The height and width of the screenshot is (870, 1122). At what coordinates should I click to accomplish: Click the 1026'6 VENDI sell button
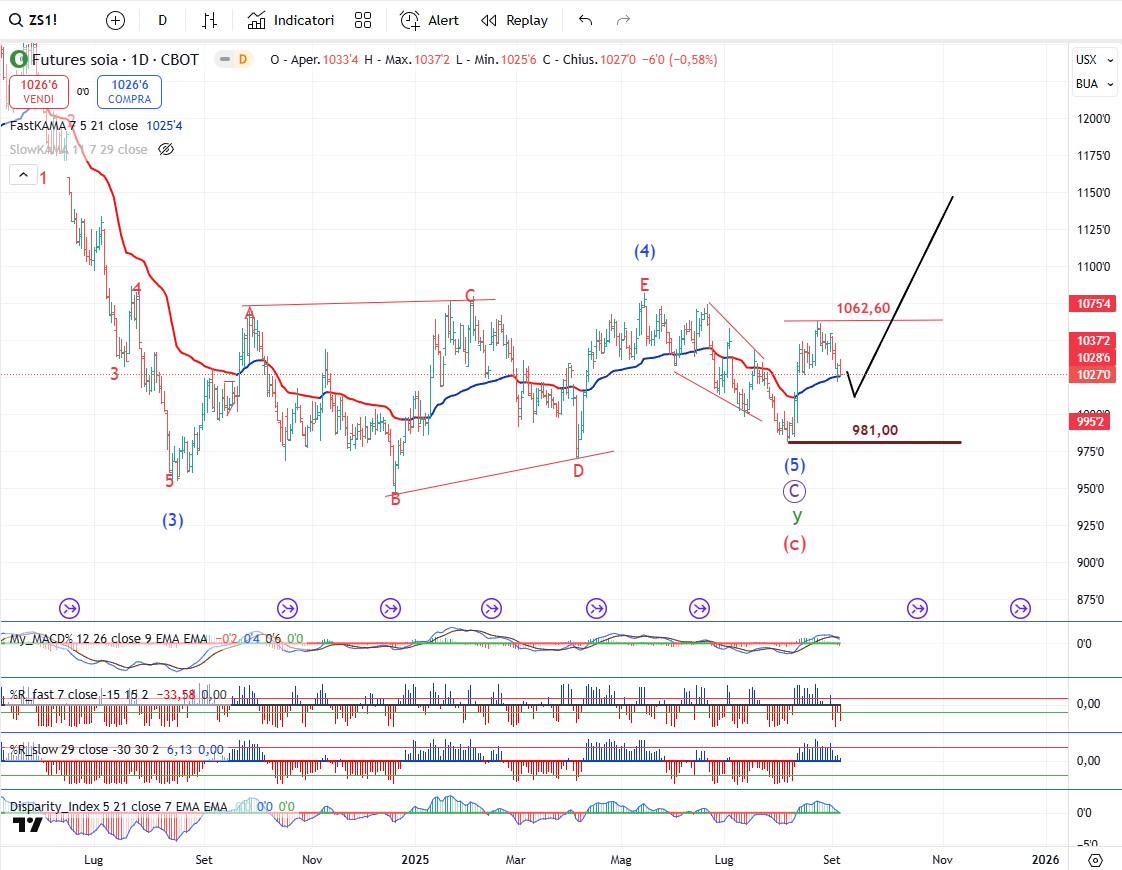tap(39, 92)
